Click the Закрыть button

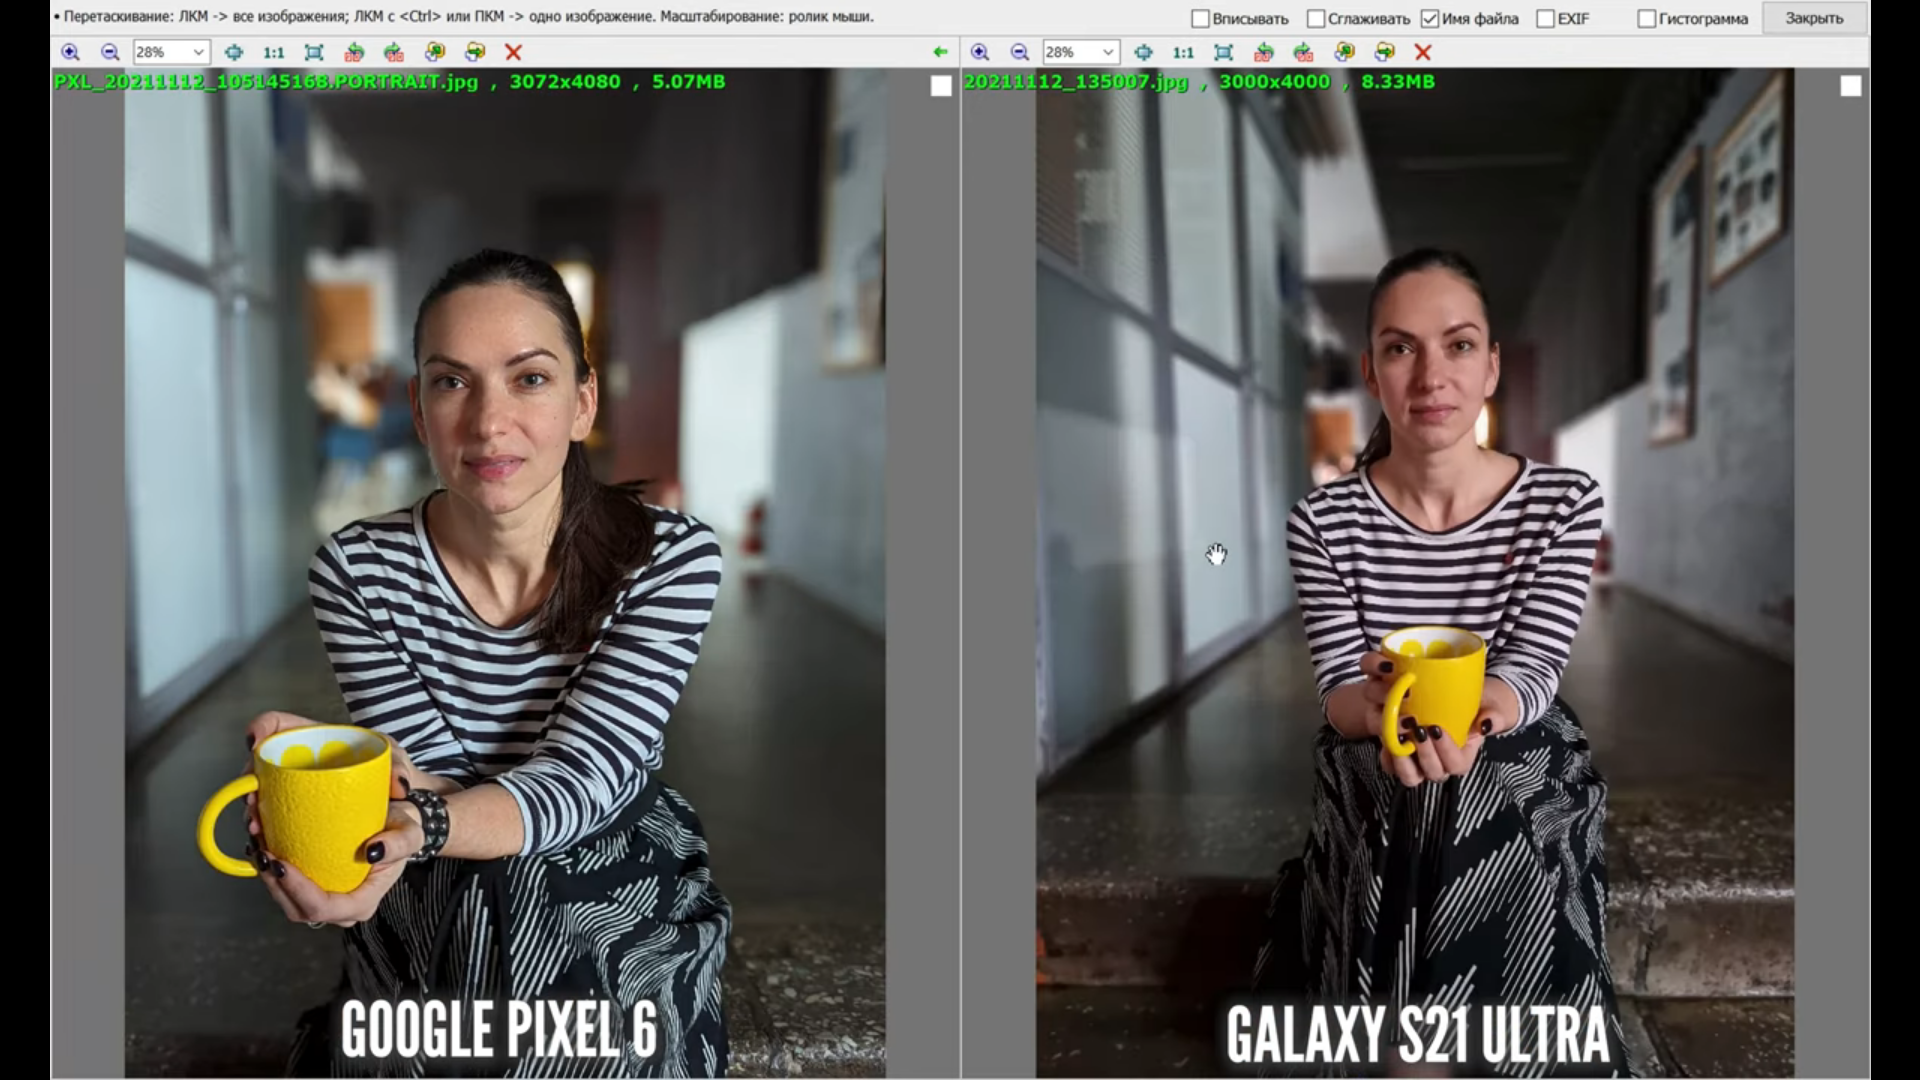[1814, 19]
